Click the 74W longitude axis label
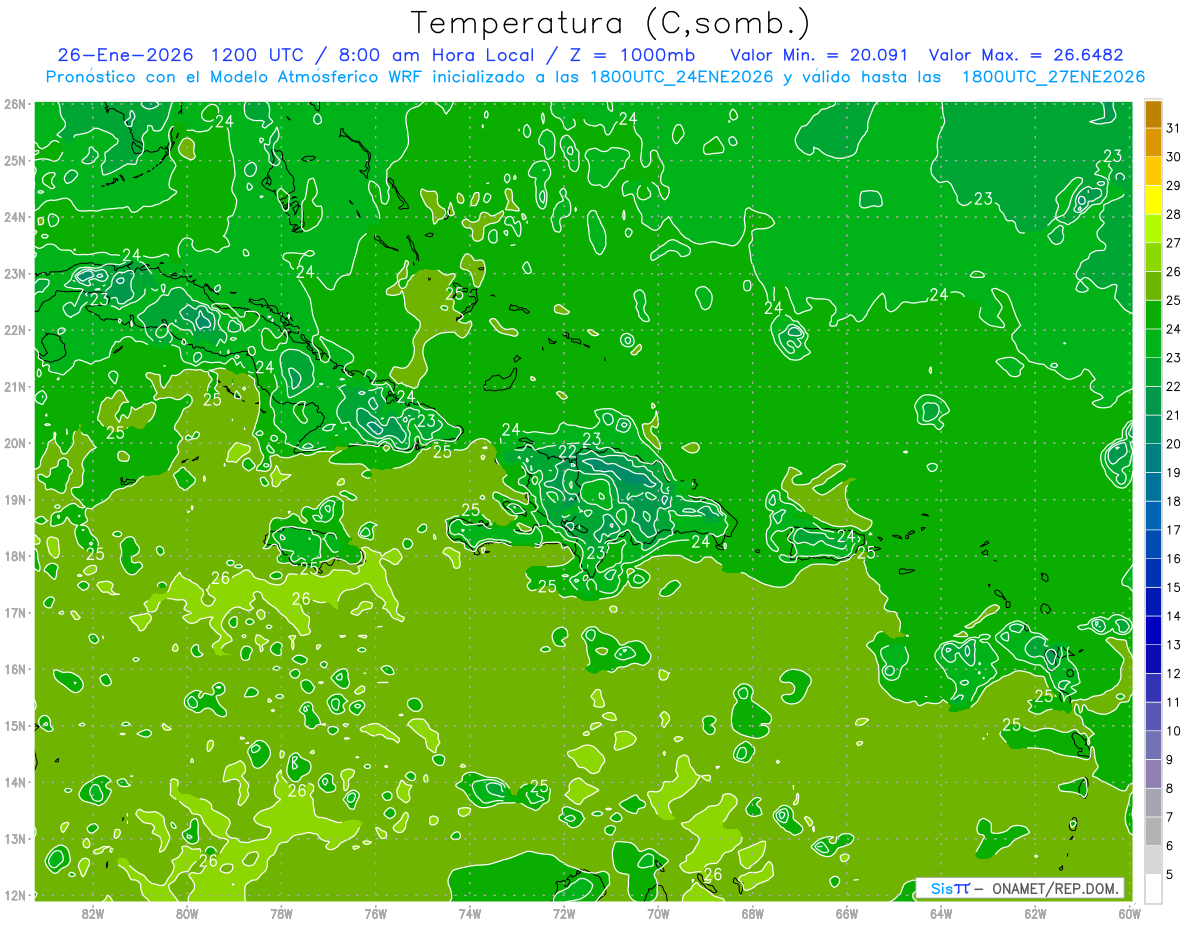The width and height of the screenshot is (1200, 927). [x=470, y=914]
